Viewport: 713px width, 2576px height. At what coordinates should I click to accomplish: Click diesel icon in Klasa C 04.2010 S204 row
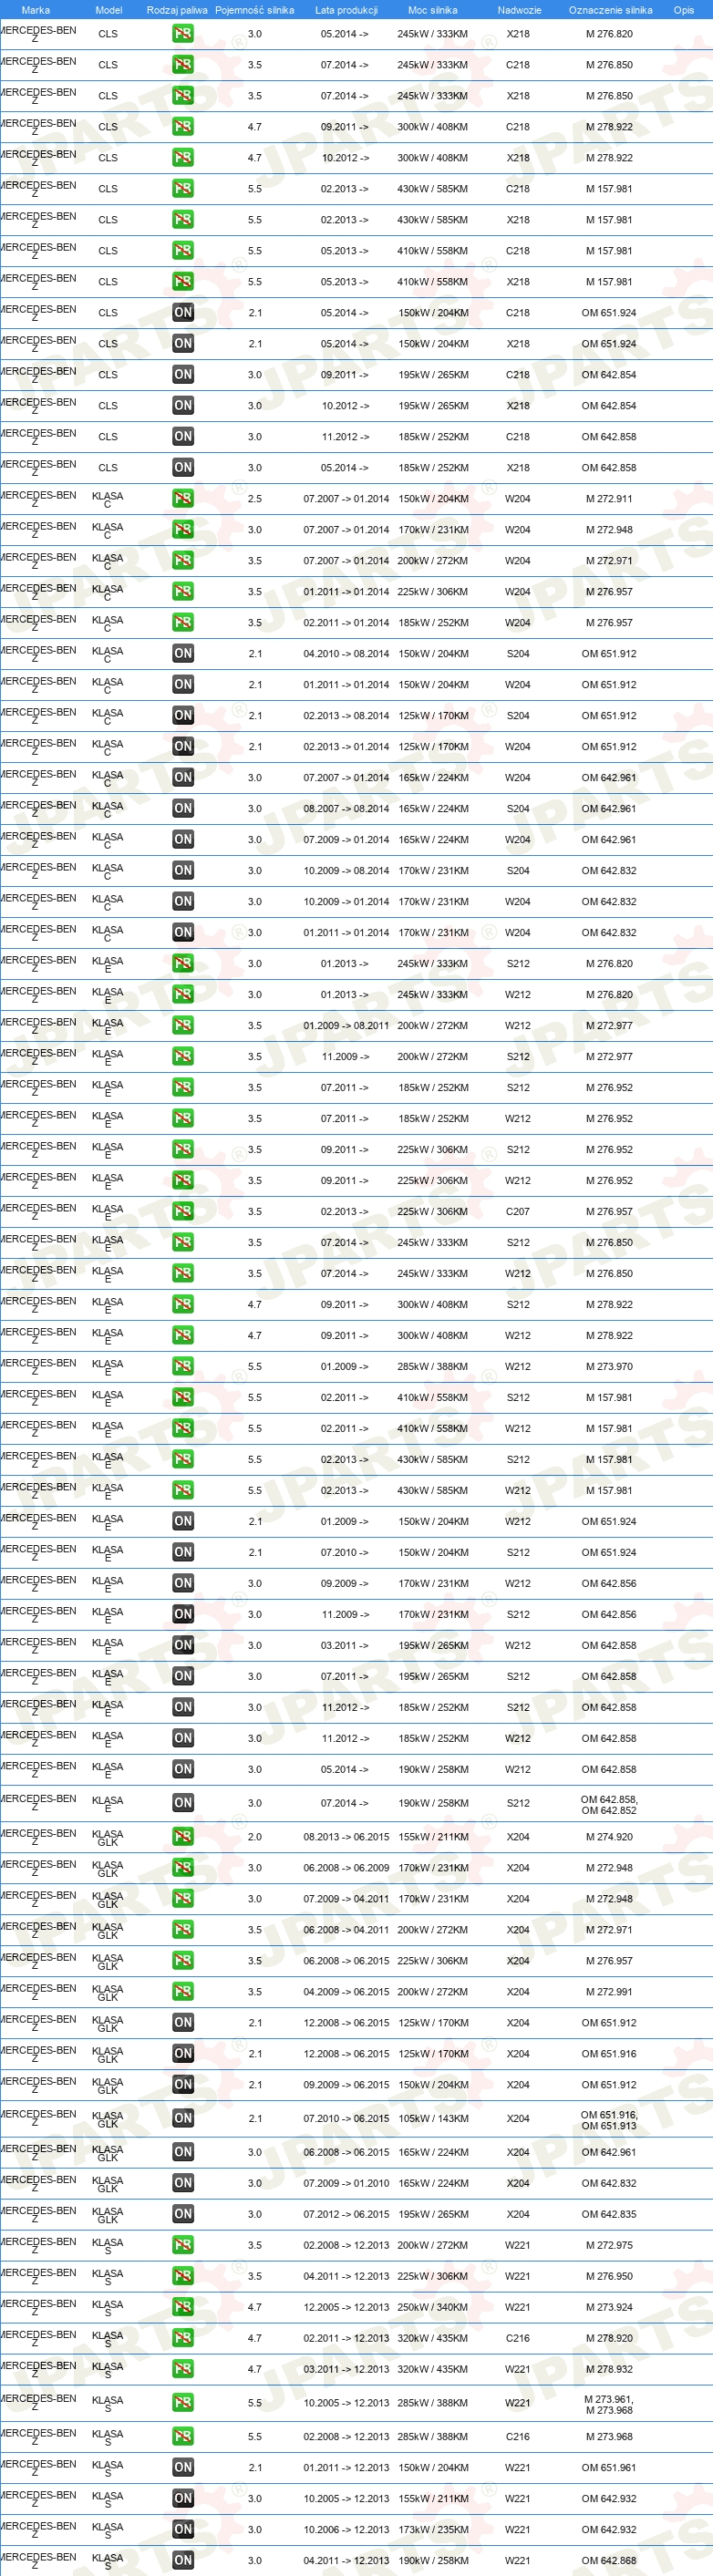point(183,654)
